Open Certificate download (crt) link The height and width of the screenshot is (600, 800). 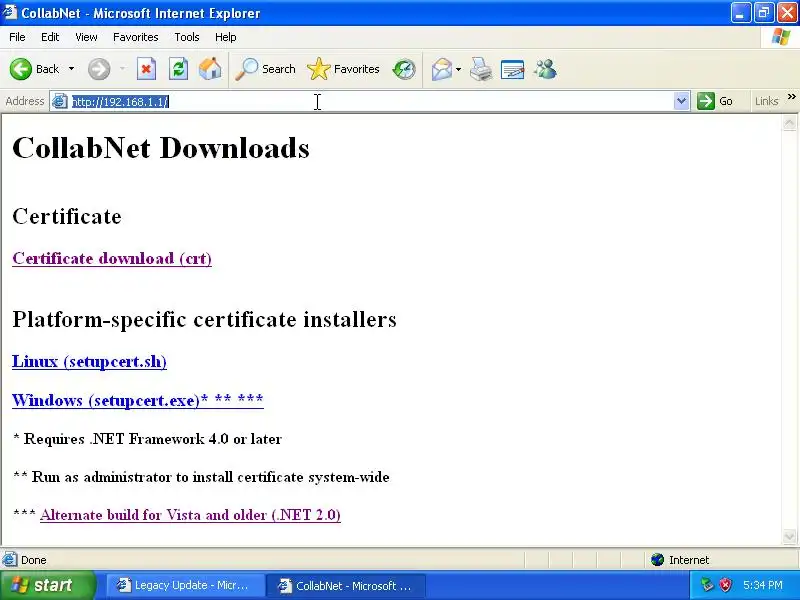tap(112, 258)
